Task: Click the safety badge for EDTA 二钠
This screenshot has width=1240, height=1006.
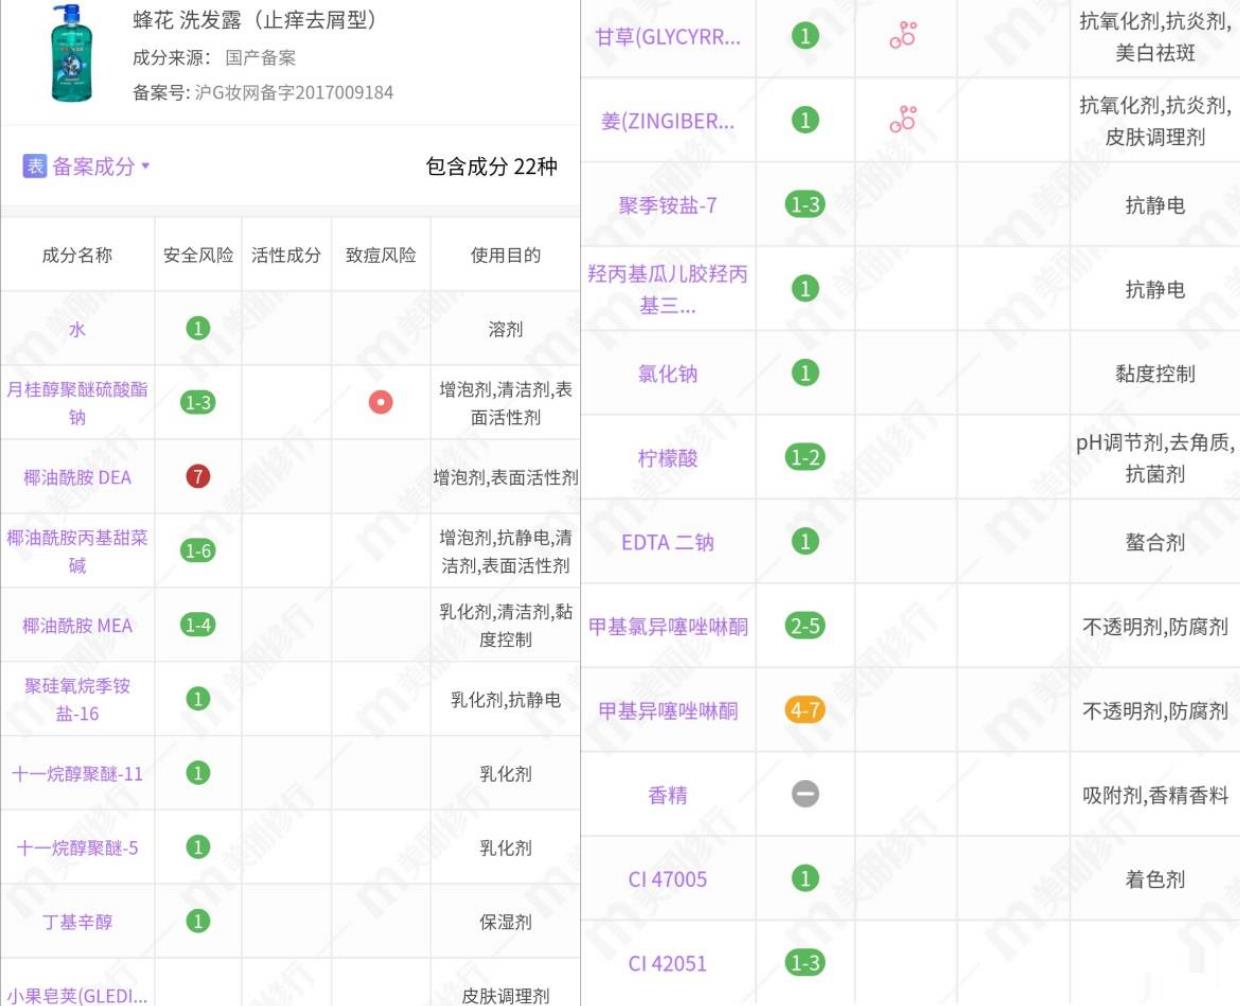Action: 805,541
